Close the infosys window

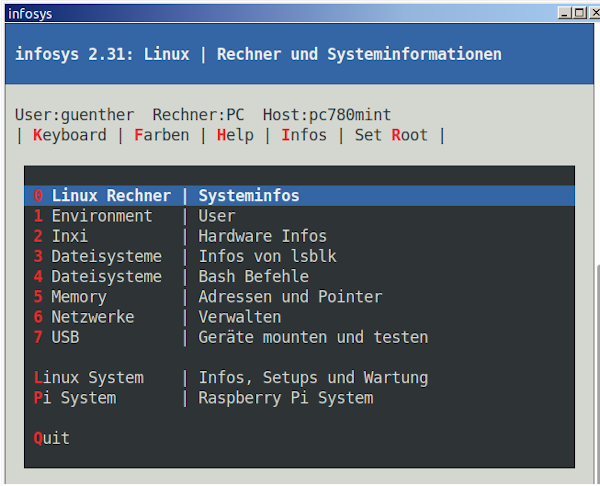[x=591, y=12]
